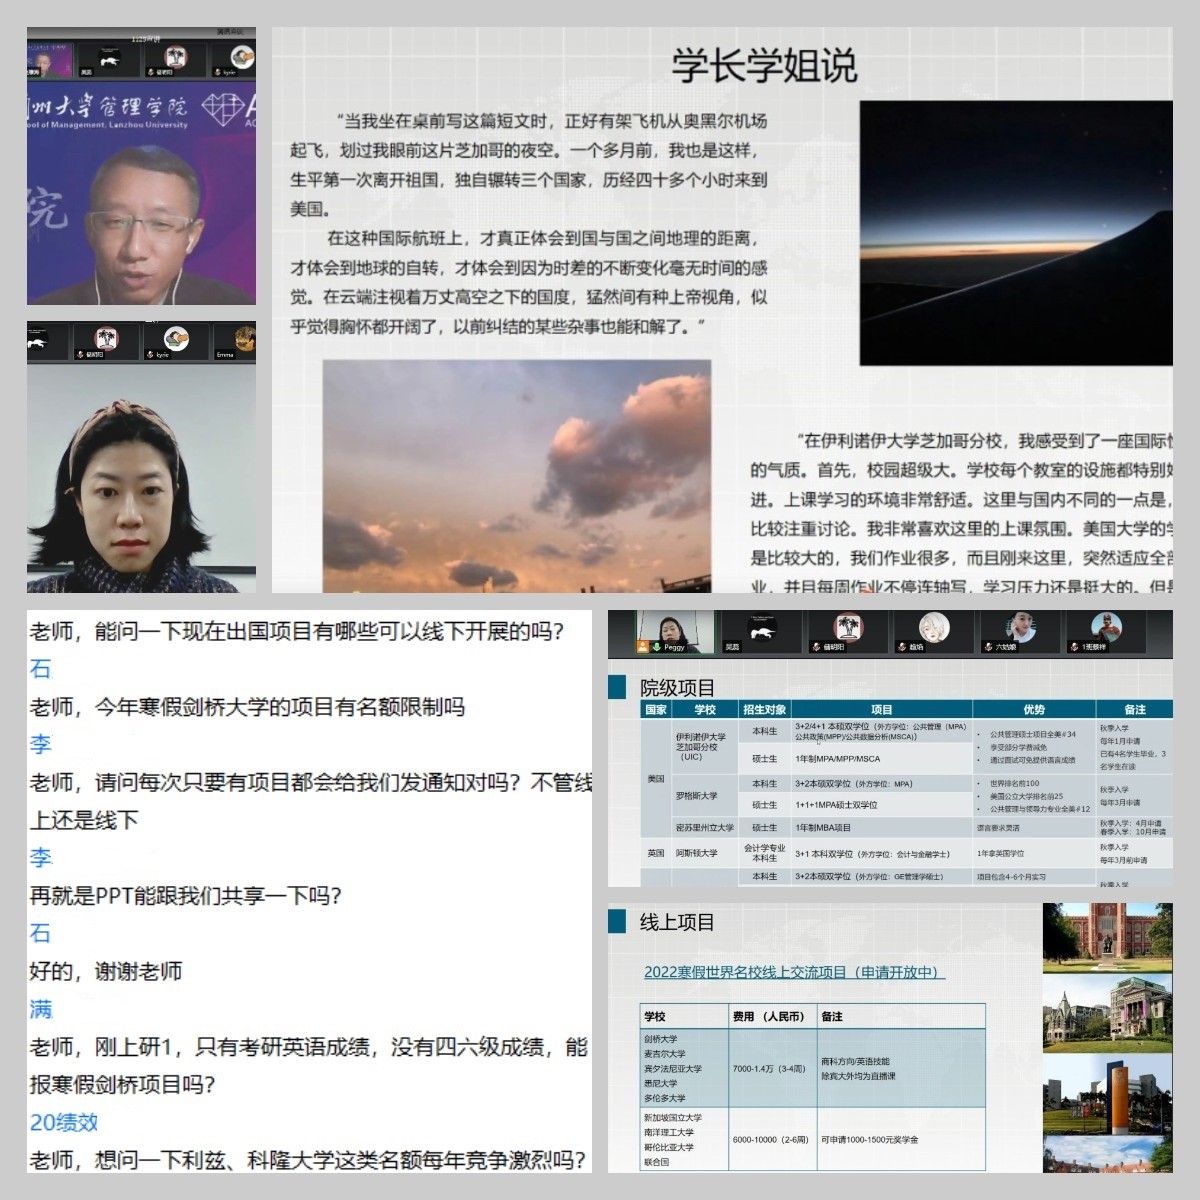The width and height of the screenshot is (1200, 1200).
Task: Open the 2022寒假世界名校线上交流项目 link
Action: tap(794, 972)
